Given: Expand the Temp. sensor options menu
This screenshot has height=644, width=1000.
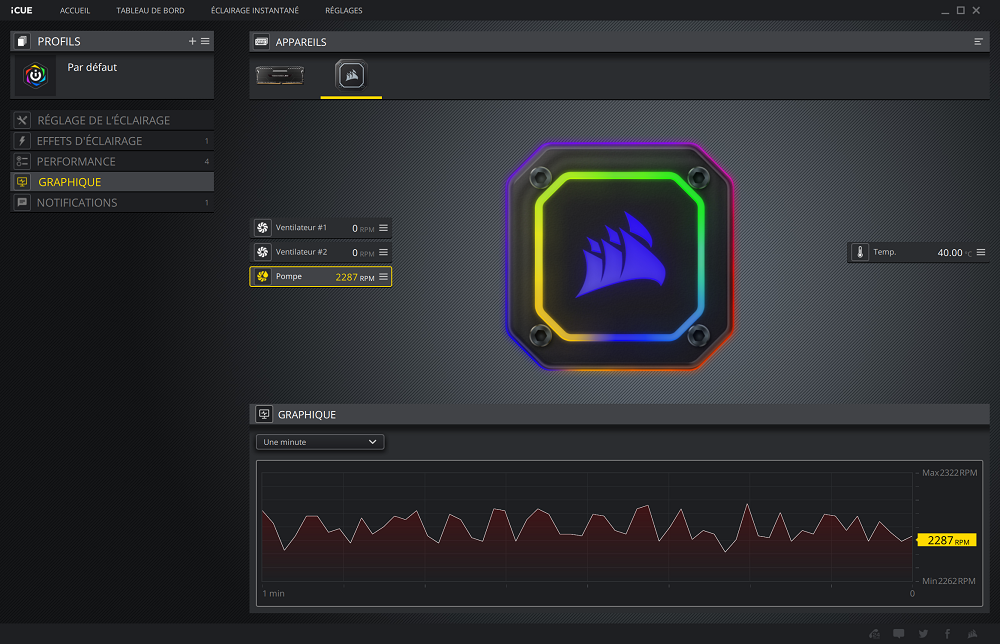Looking at the screenshot, I should pos(981,253).
